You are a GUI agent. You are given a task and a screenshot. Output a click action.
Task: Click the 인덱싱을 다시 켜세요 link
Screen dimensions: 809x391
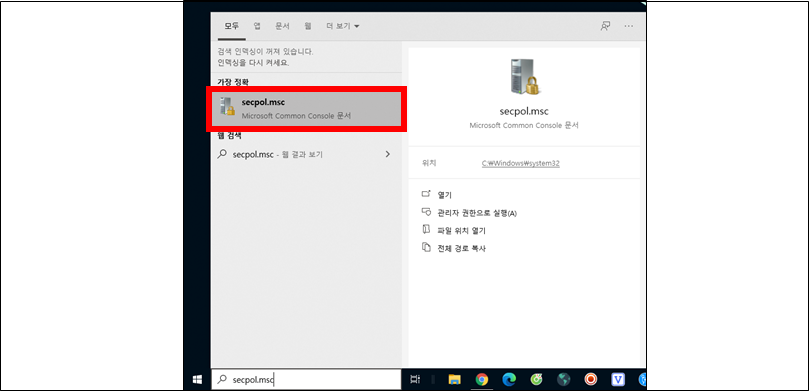pos(253,62)
